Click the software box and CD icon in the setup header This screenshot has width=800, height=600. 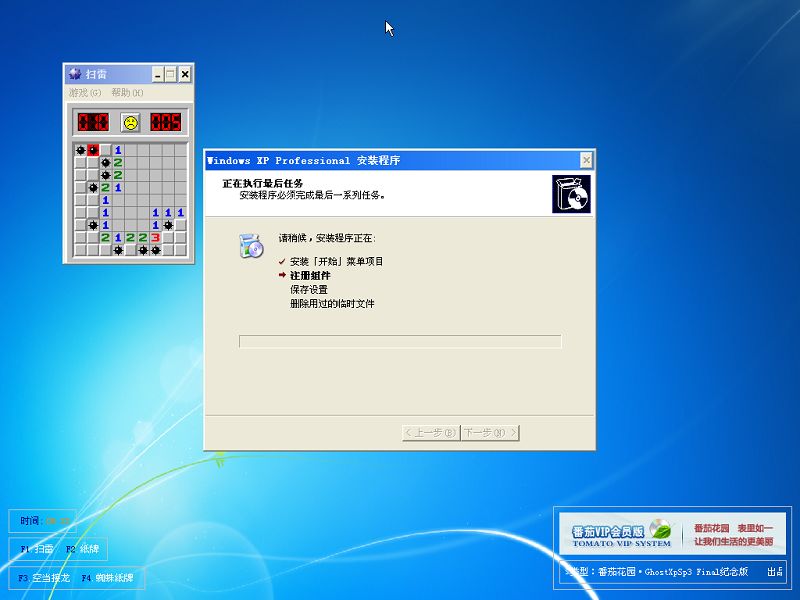571,194
